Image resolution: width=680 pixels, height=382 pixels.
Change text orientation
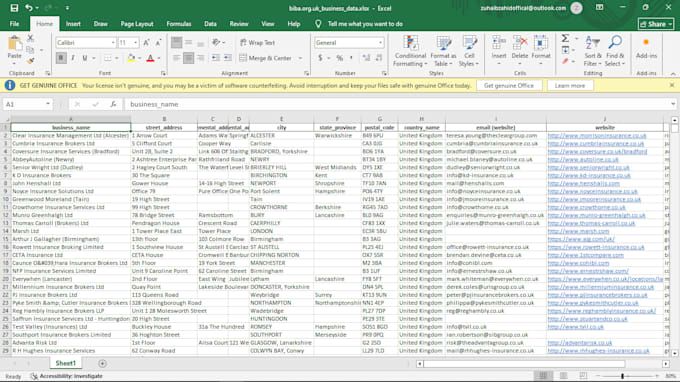point(216,42)
